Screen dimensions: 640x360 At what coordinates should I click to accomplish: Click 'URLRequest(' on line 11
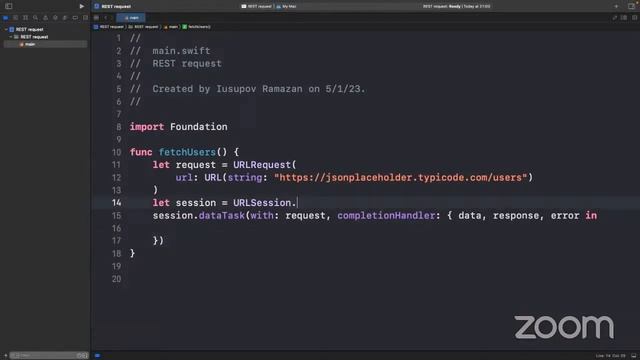[x=265, y=165]
